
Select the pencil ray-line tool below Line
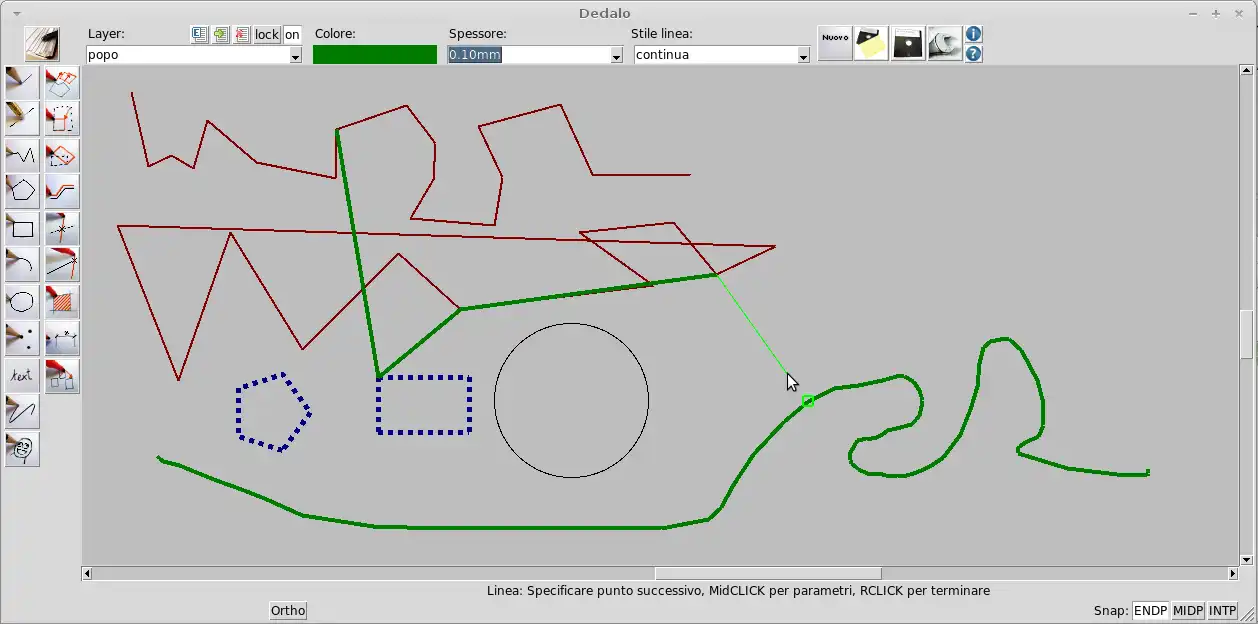22,118
